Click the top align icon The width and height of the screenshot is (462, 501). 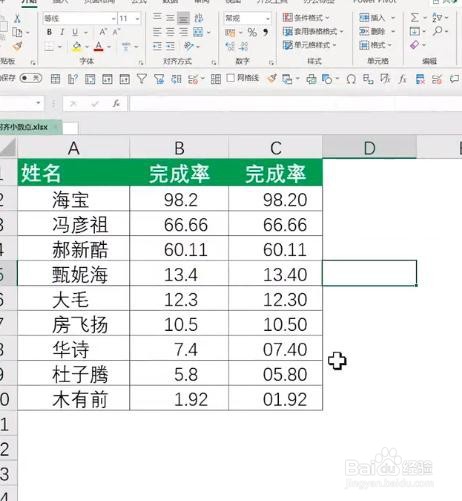pos(157,17)
